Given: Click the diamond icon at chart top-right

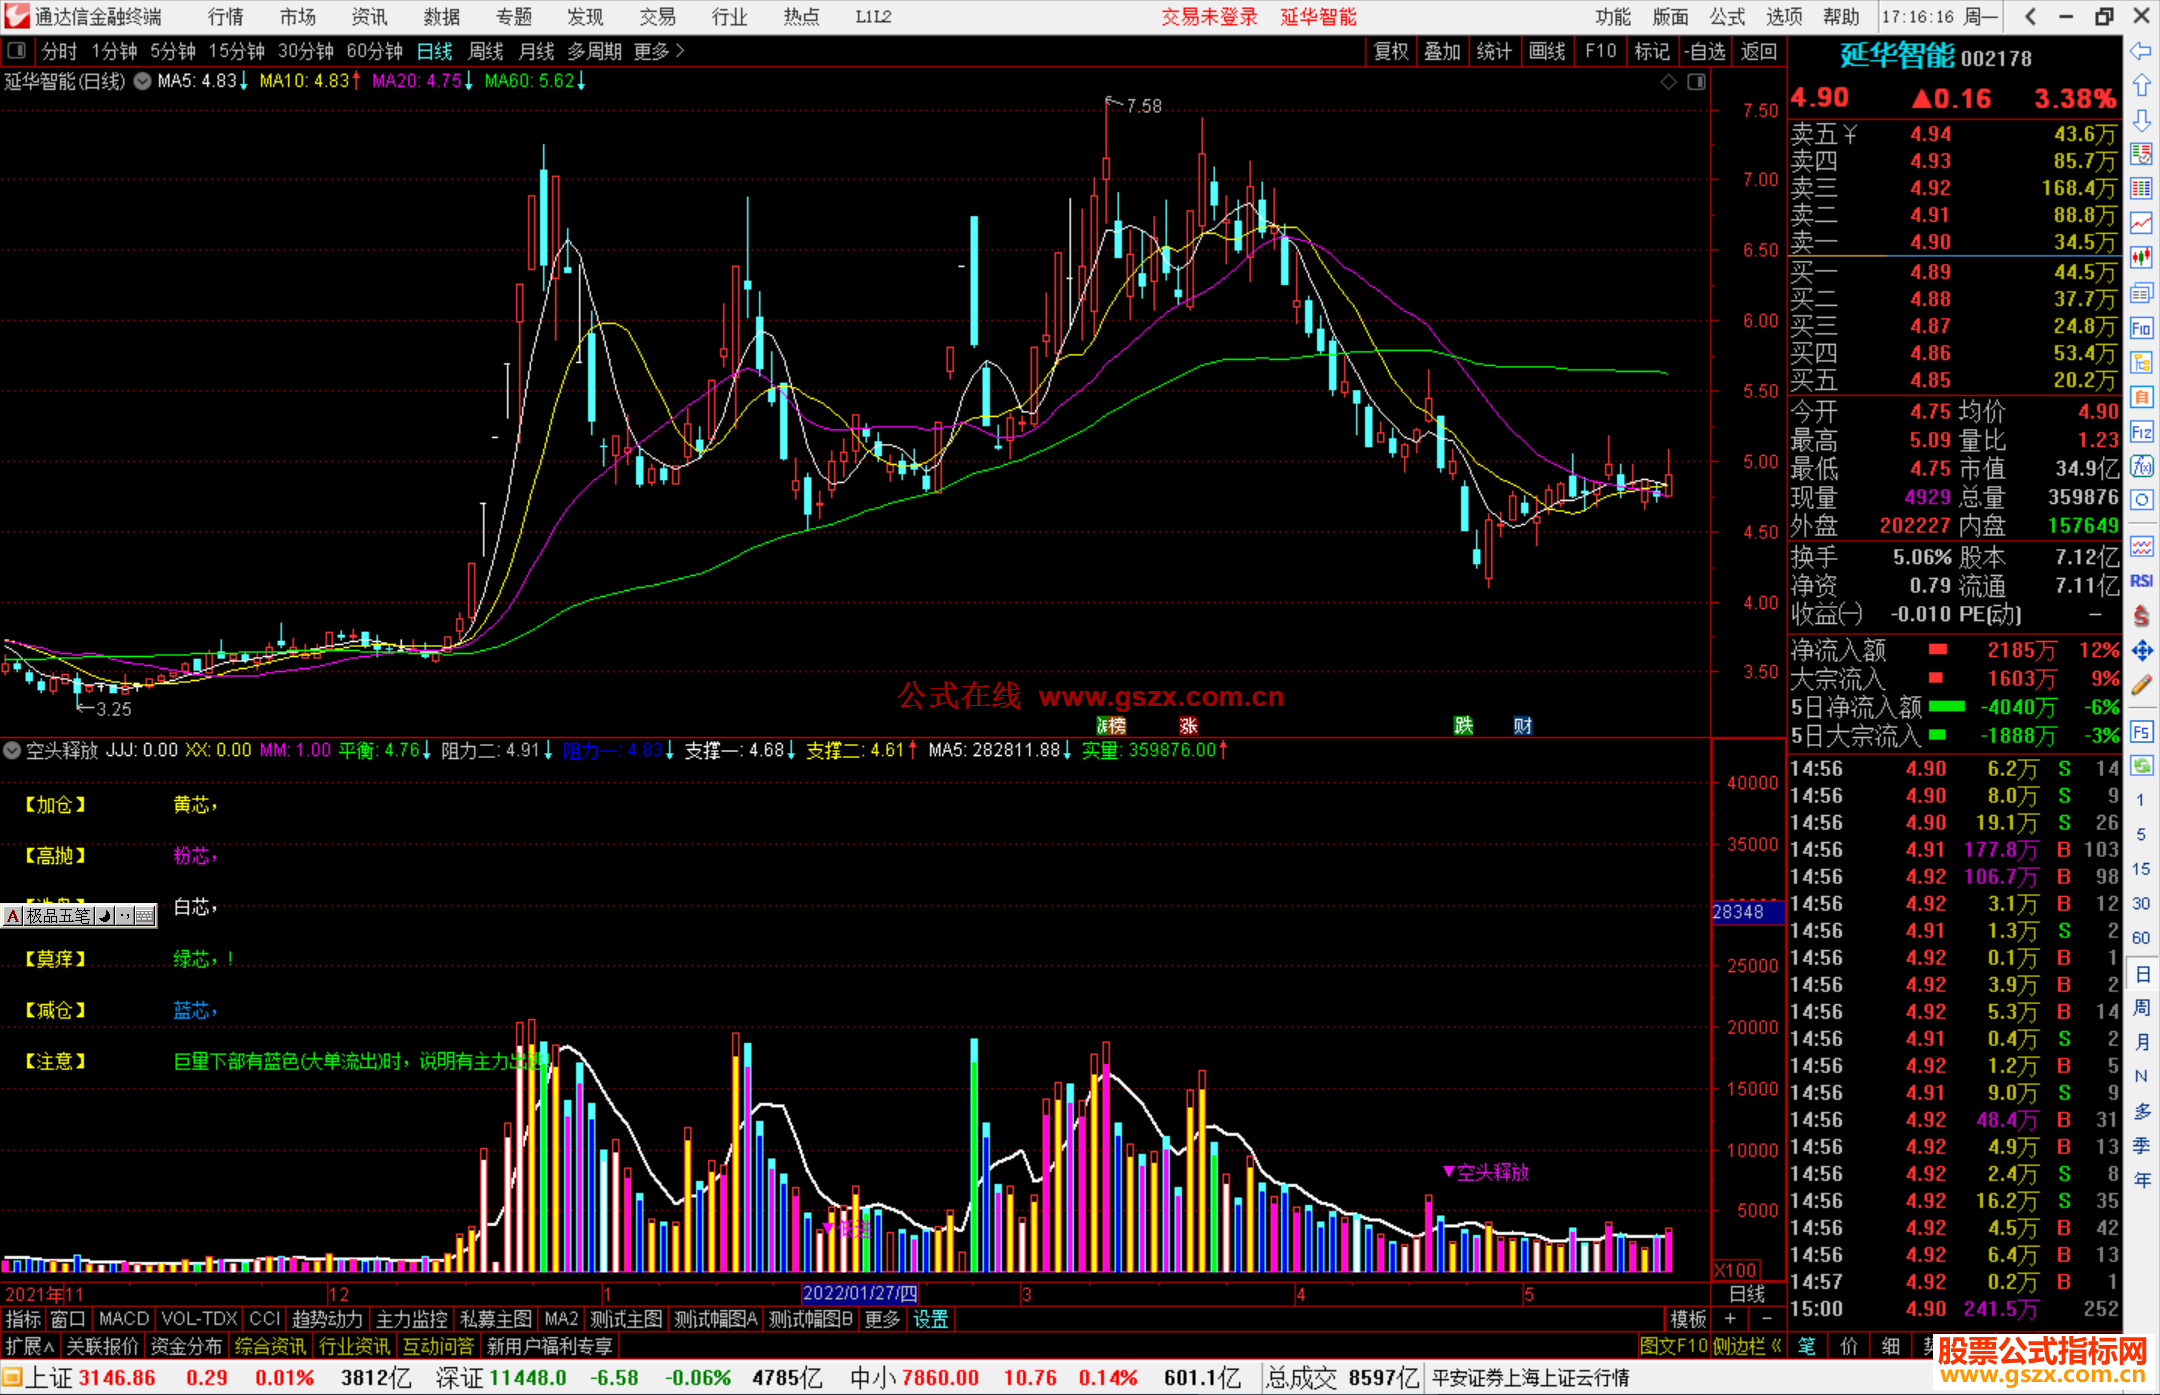Looking at the screenshot, I should pos(1668,82).
